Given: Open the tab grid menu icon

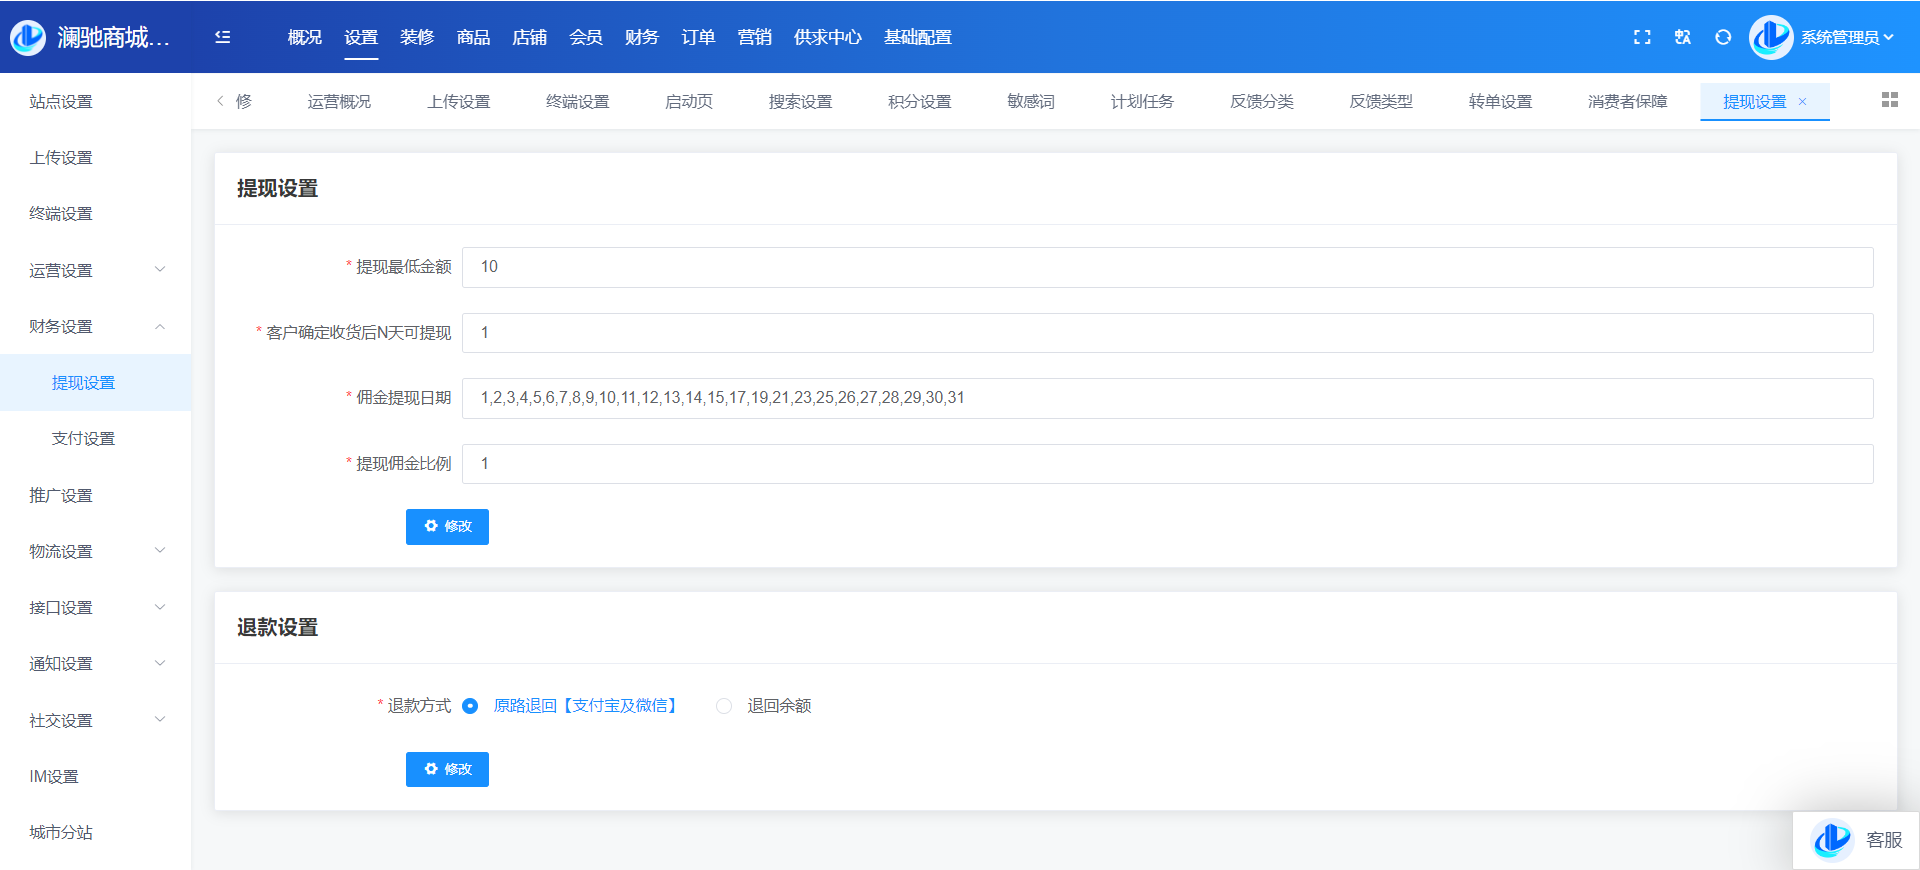Looking at the screenshot, I should click(1889, 100).
